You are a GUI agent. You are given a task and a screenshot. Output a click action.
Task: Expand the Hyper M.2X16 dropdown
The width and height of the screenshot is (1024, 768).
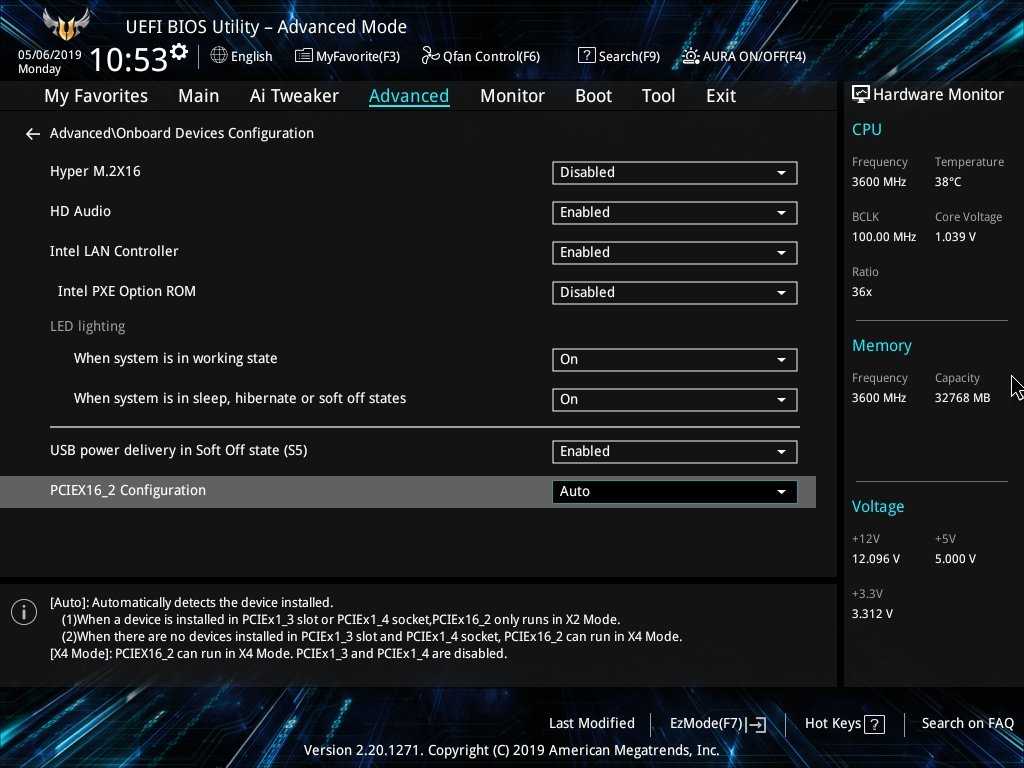pyautogui.click(x=674, y=172)
